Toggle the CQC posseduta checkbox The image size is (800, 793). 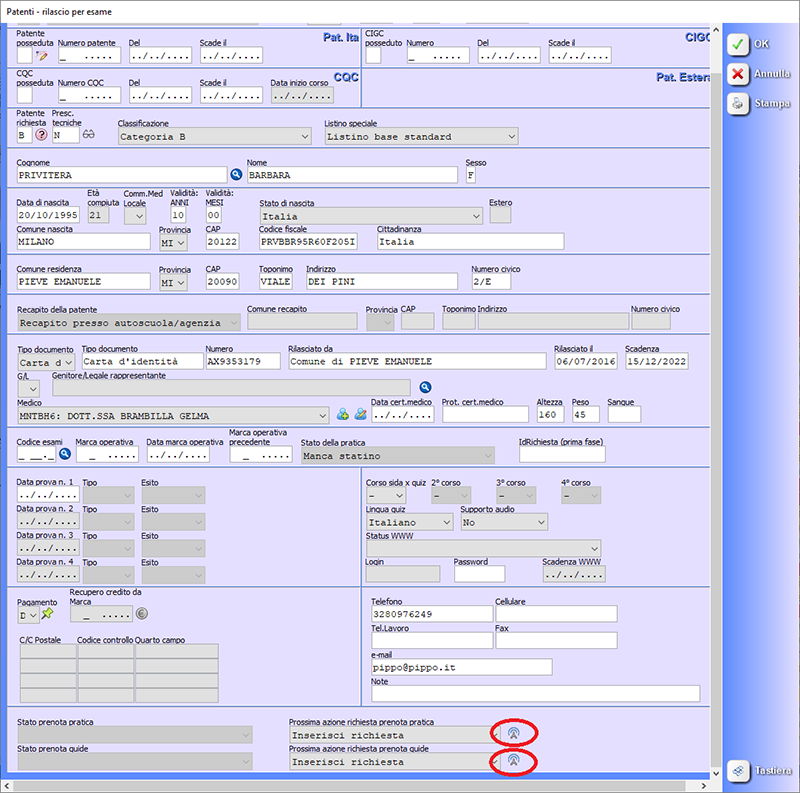(25, 95)
